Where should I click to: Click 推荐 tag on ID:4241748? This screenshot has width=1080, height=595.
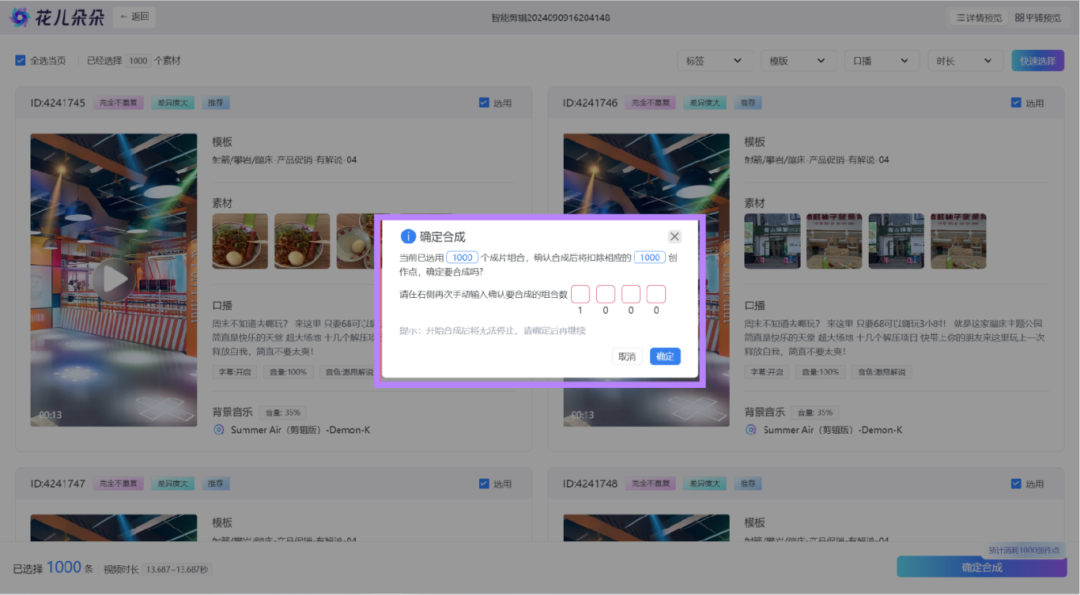pos(748,483)
